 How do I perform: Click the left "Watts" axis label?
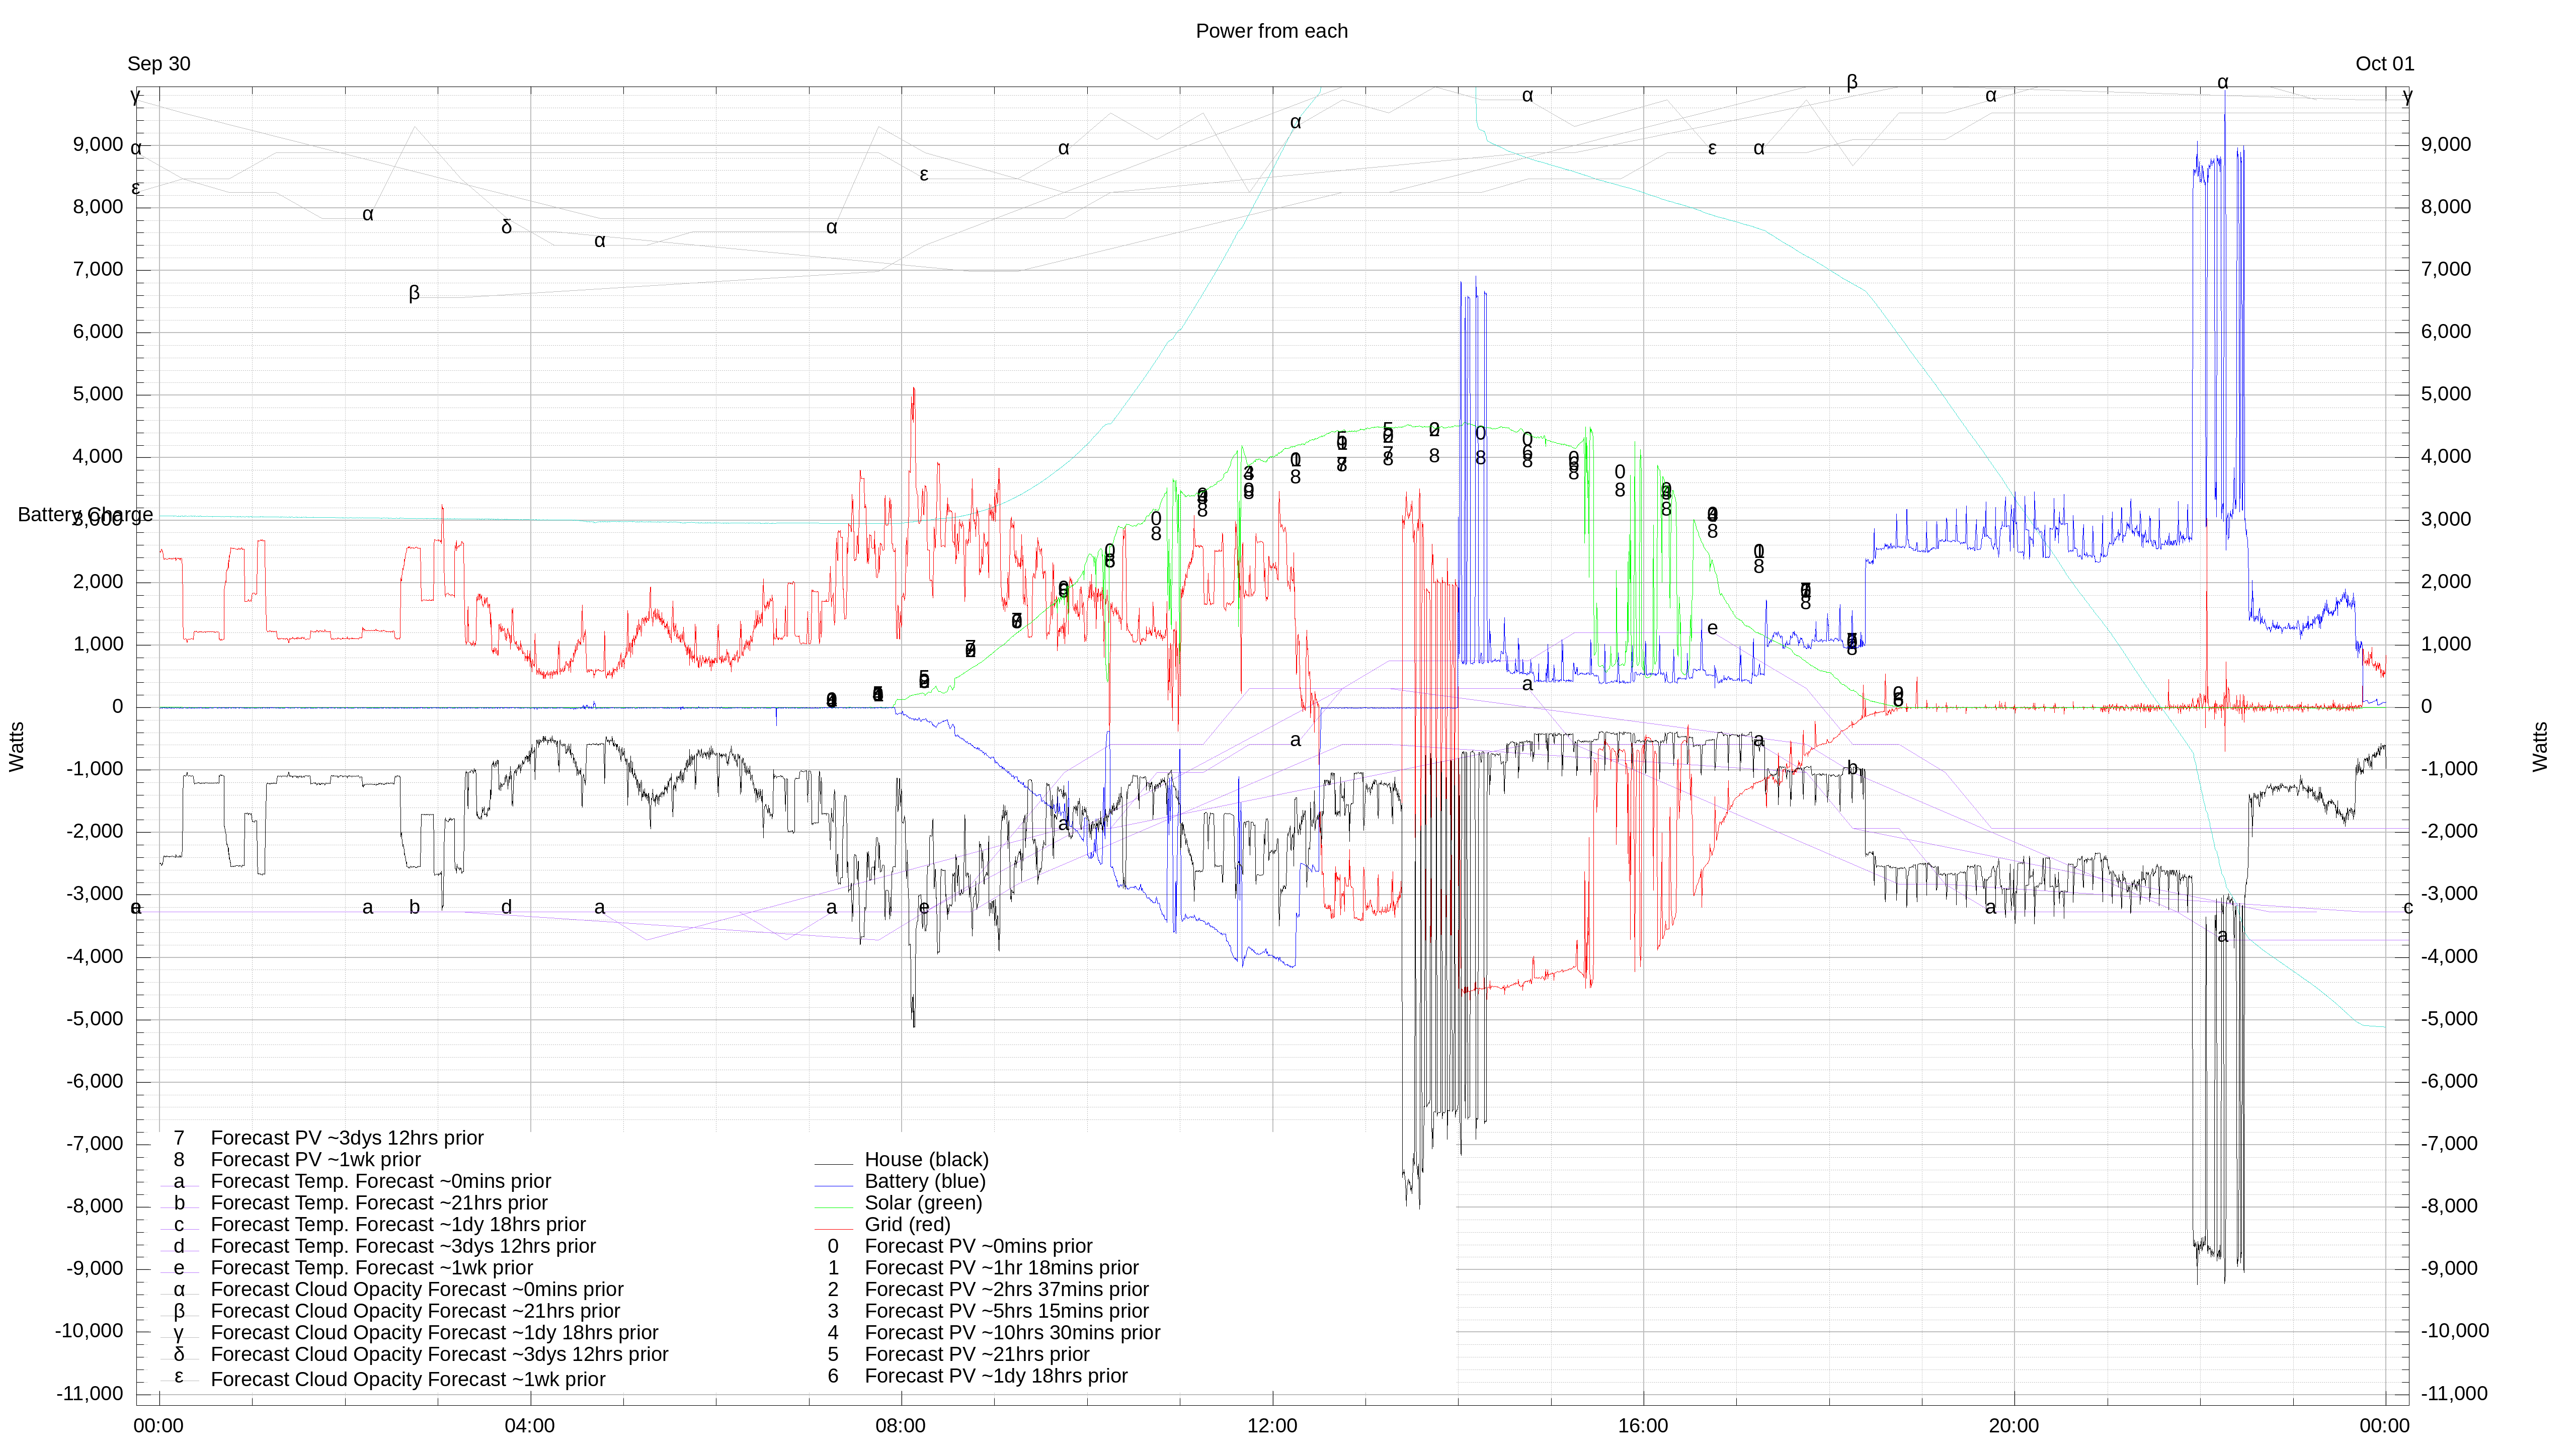click(17, 747)
